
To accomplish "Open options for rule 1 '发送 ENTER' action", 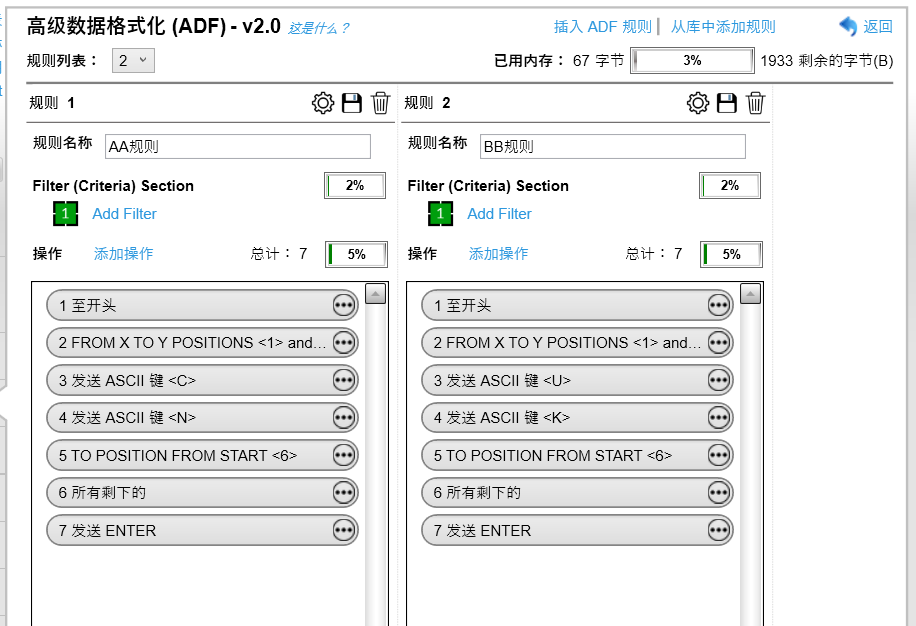I will [344, 530].
